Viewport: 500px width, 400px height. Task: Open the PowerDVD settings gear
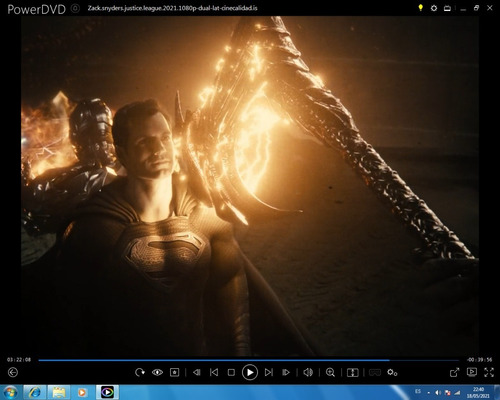point(434,8)
